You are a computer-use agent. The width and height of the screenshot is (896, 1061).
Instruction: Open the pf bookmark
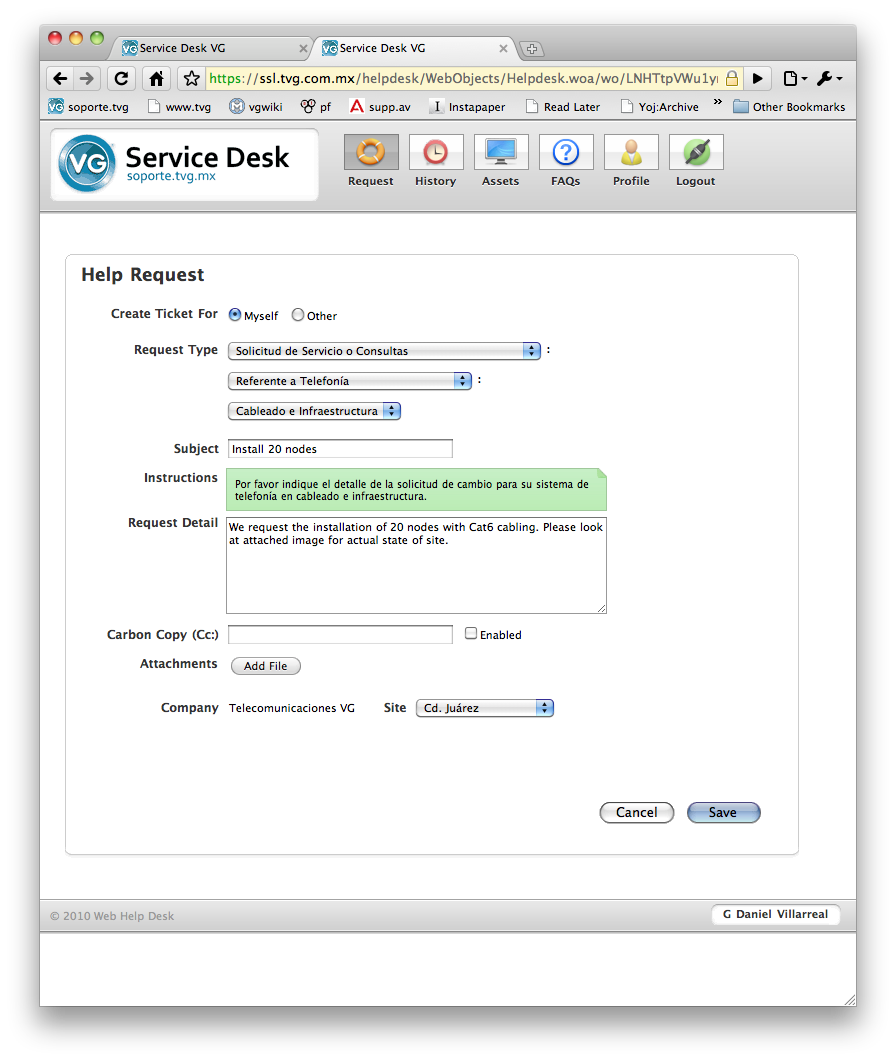pyautogui.click(x=316, y=107)
